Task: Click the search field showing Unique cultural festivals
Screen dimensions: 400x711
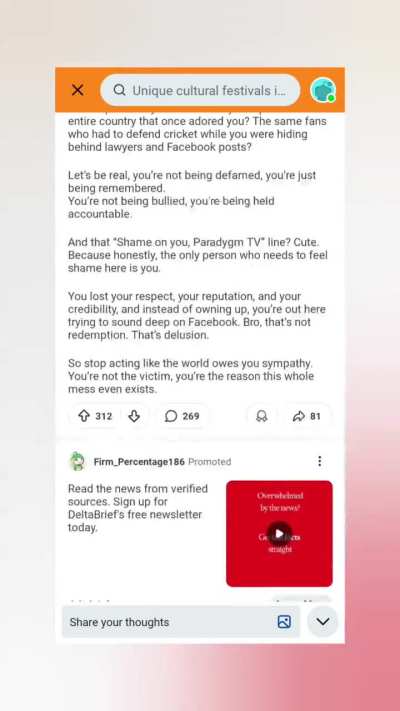Action: 200,90
